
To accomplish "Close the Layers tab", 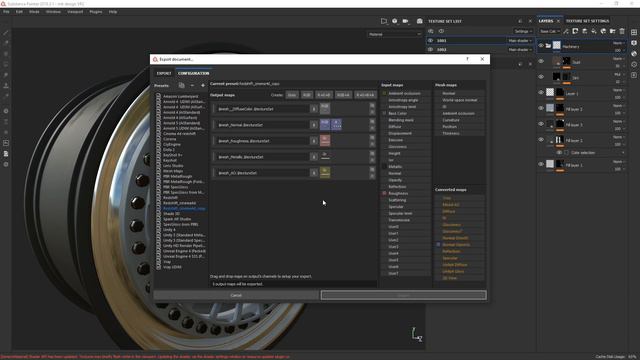I will (x=558, y=21).
